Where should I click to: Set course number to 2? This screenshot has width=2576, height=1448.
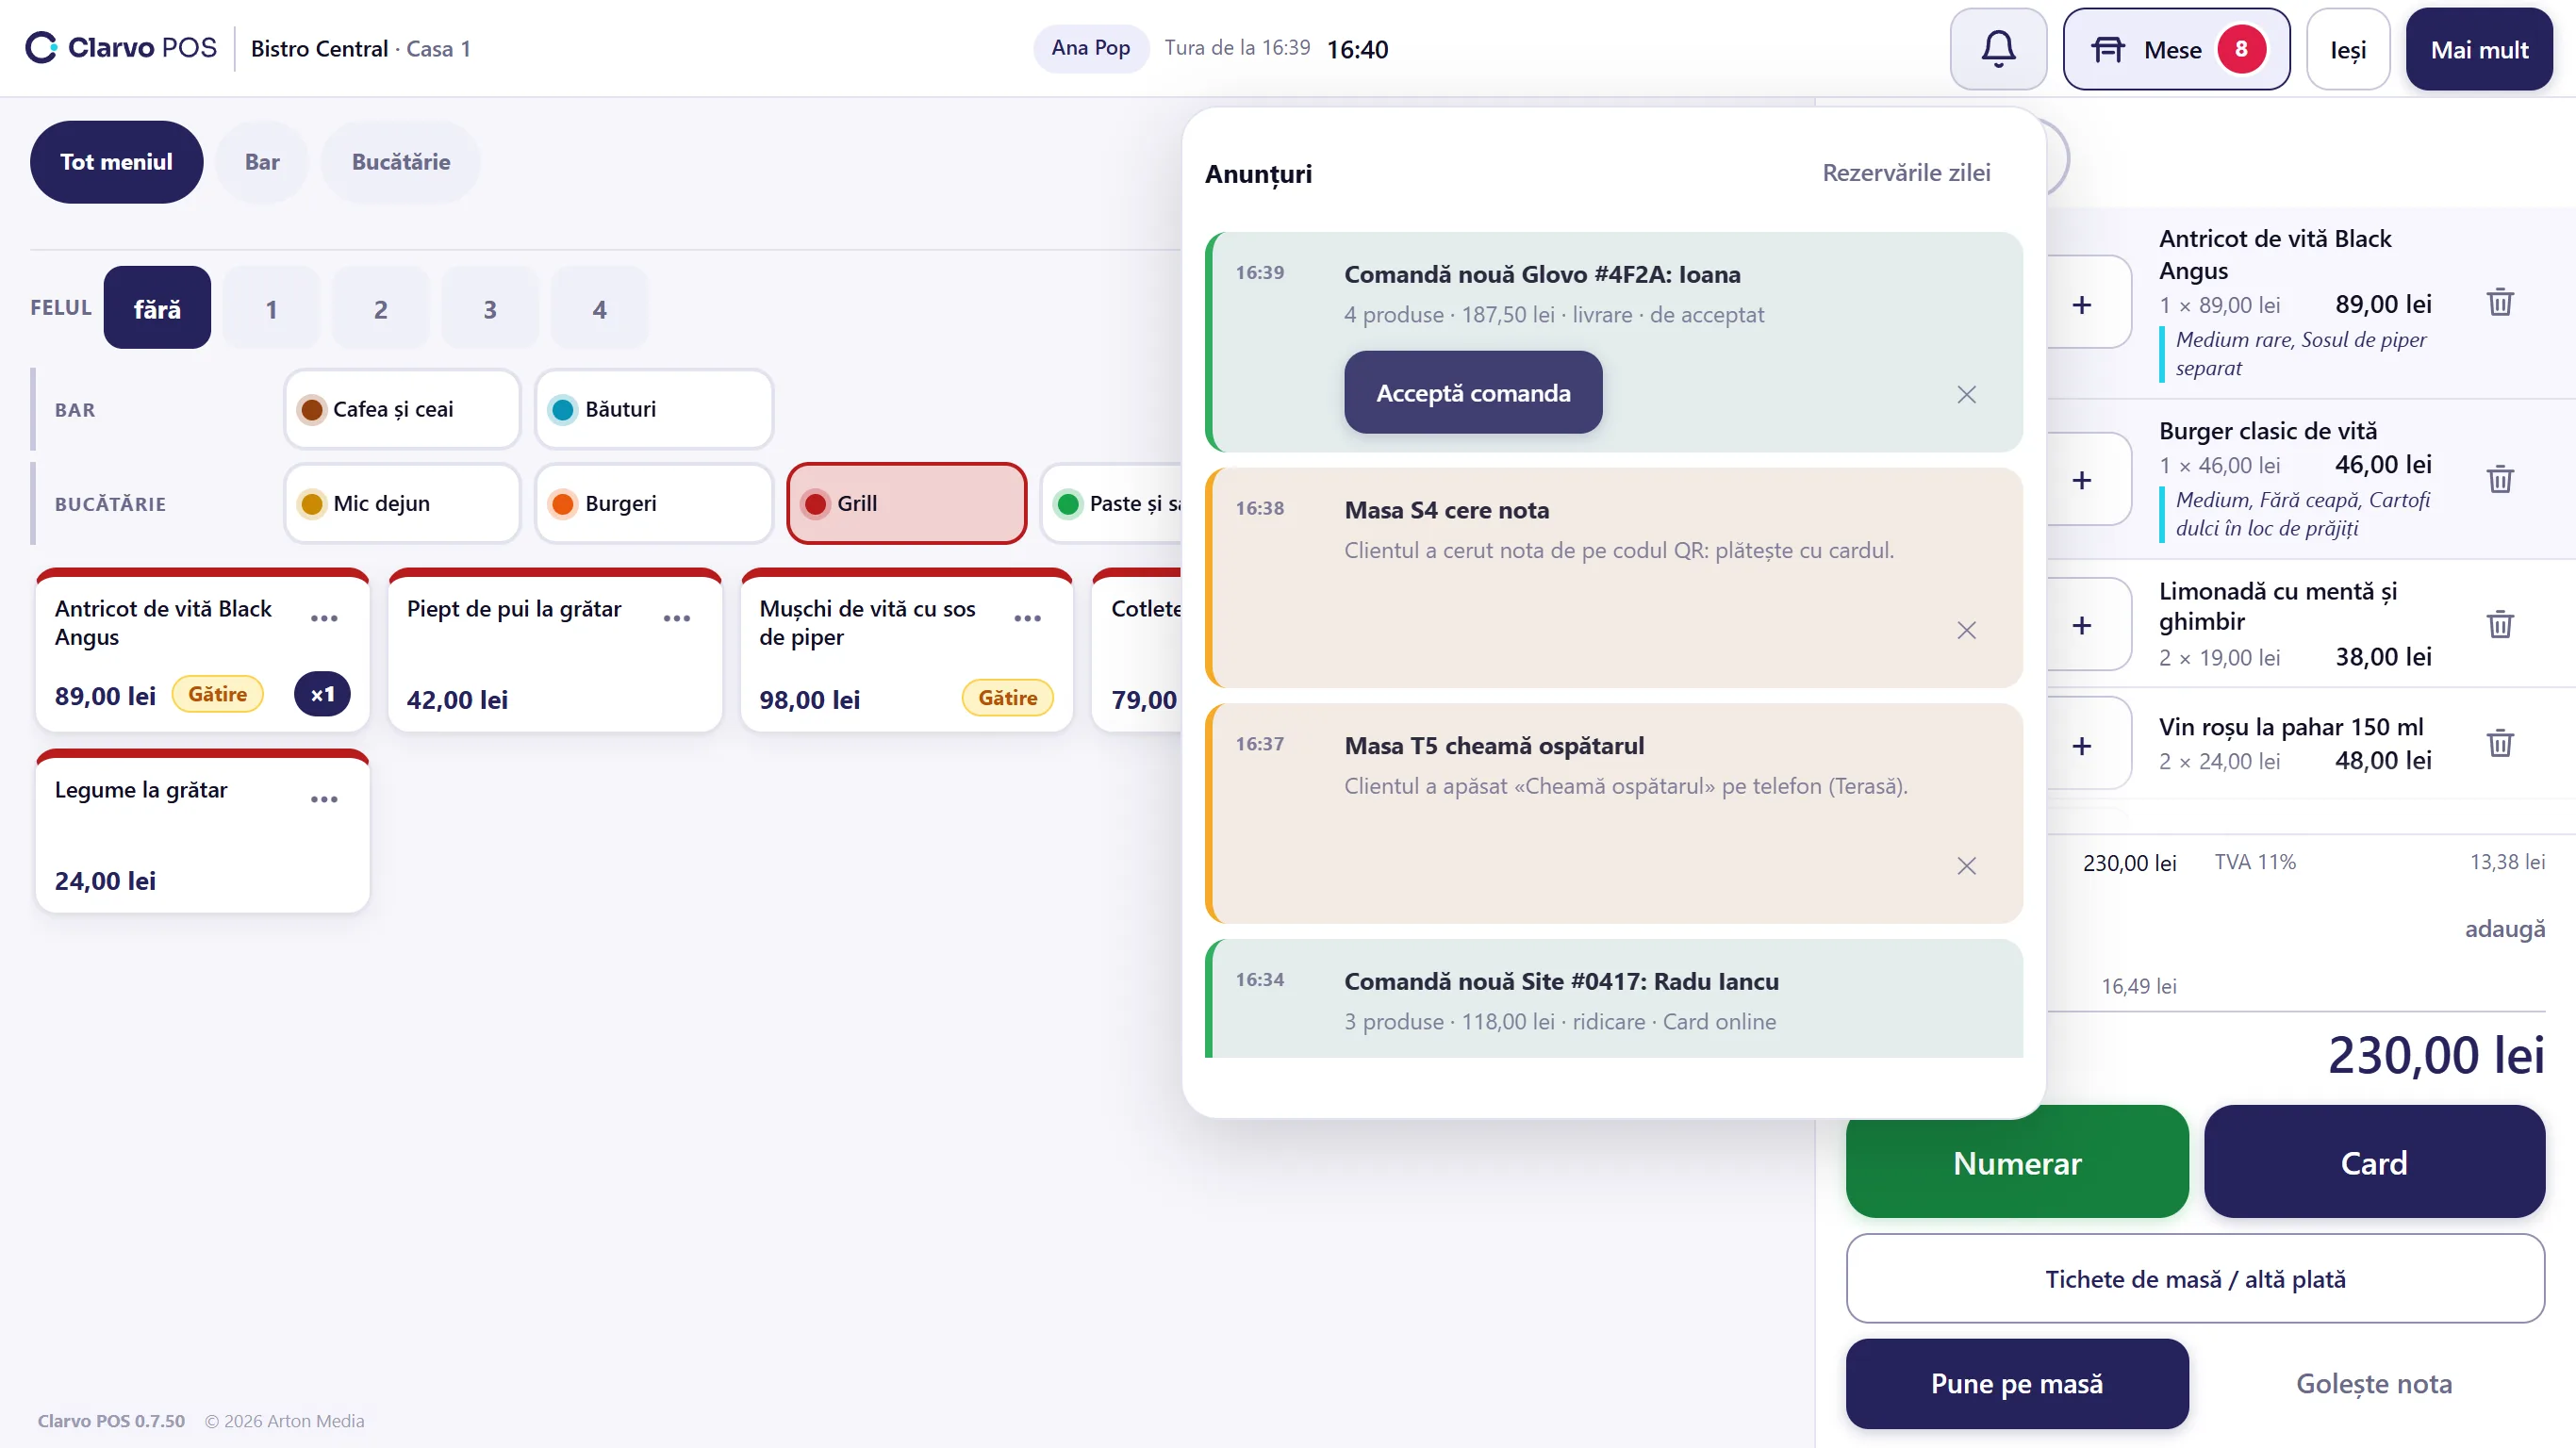pyautogui.click(x=380, y=308)
